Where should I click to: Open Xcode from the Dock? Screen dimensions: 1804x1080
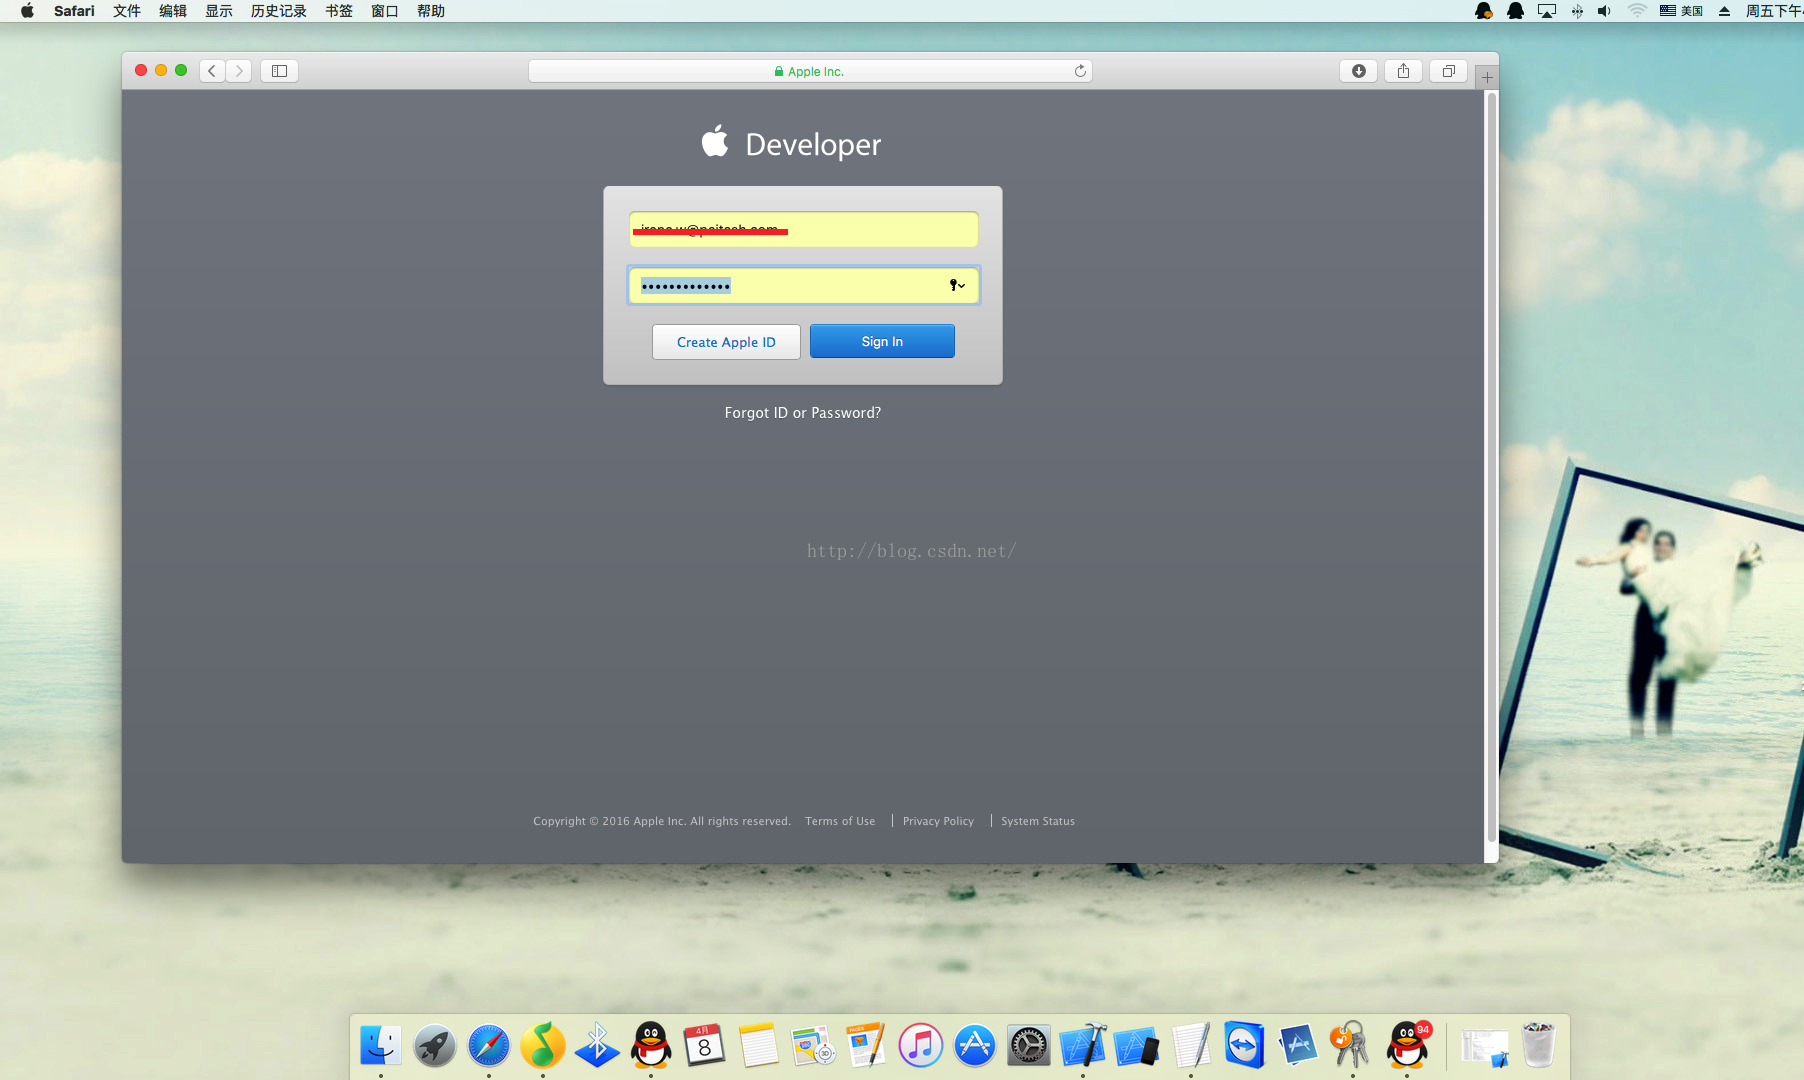[1083, 1046]
